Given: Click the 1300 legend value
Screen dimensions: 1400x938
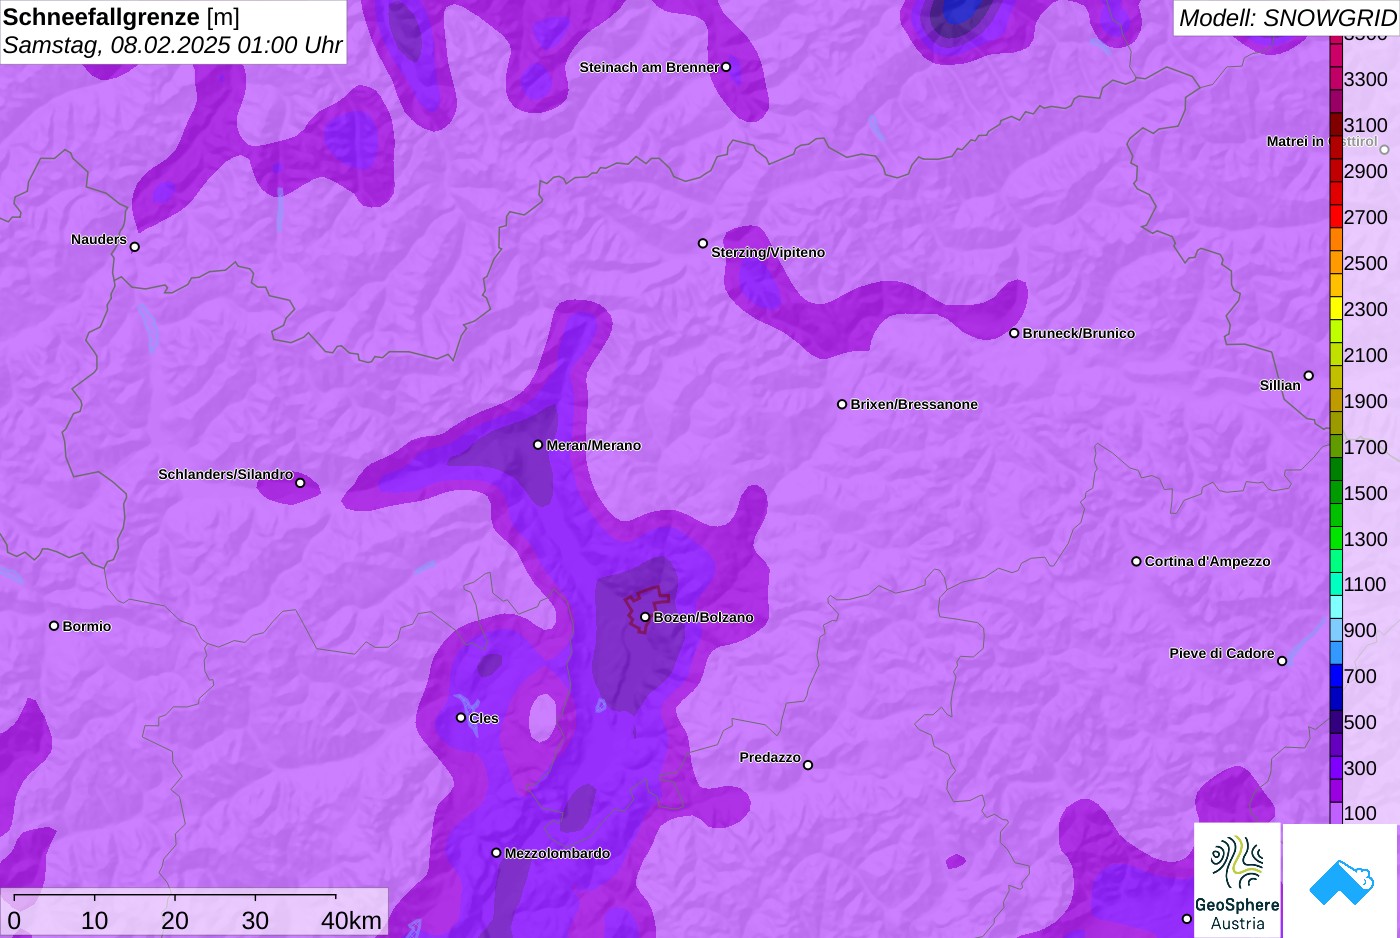Looking at the screenshot, I should click(1365, 539).
